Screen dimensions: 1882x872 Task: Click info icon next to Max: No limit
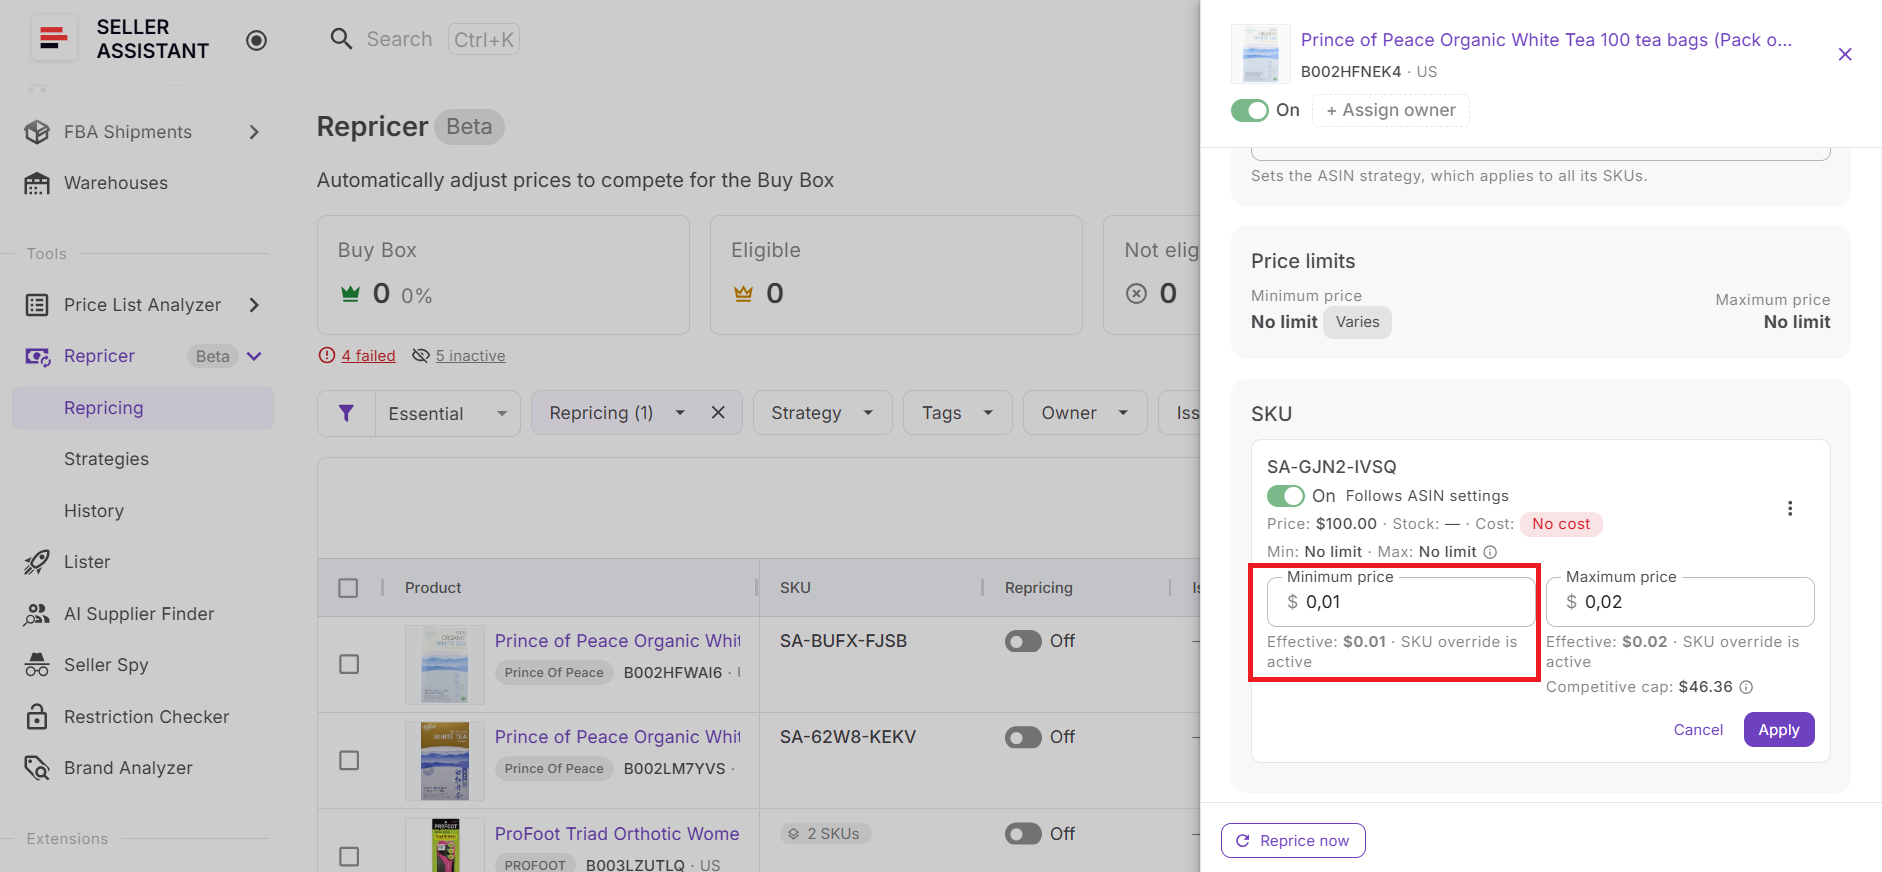pyautogui.click(x=1490, y=552)
